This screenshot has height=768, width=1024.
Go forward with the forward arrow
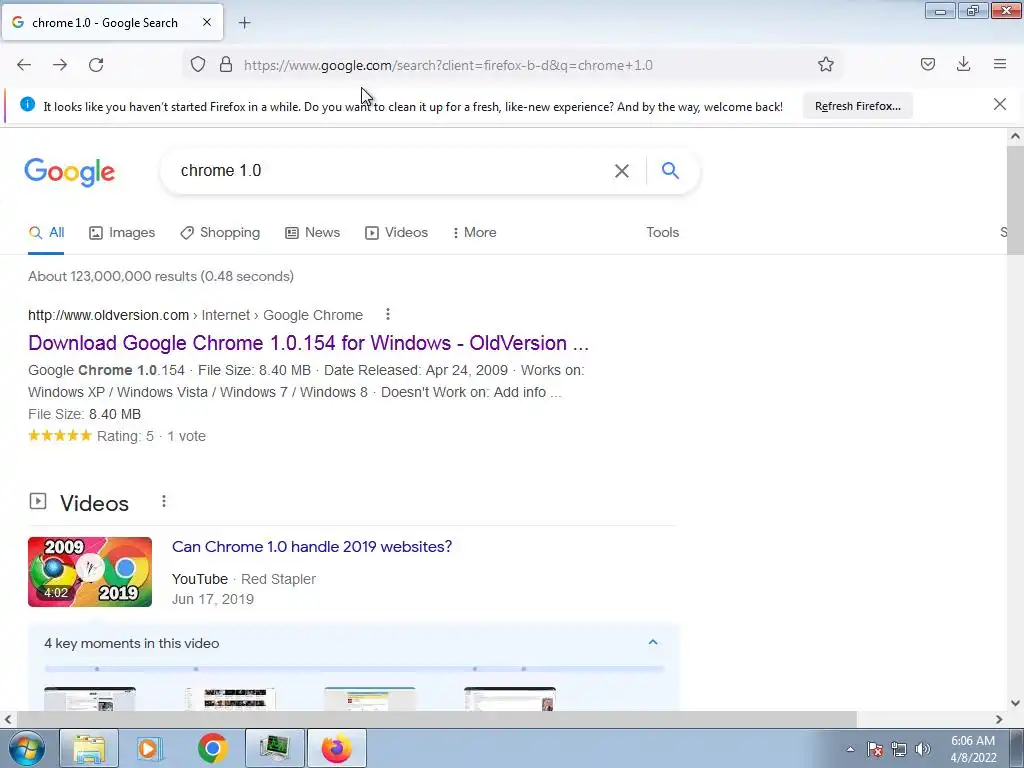tap(60, 65)
